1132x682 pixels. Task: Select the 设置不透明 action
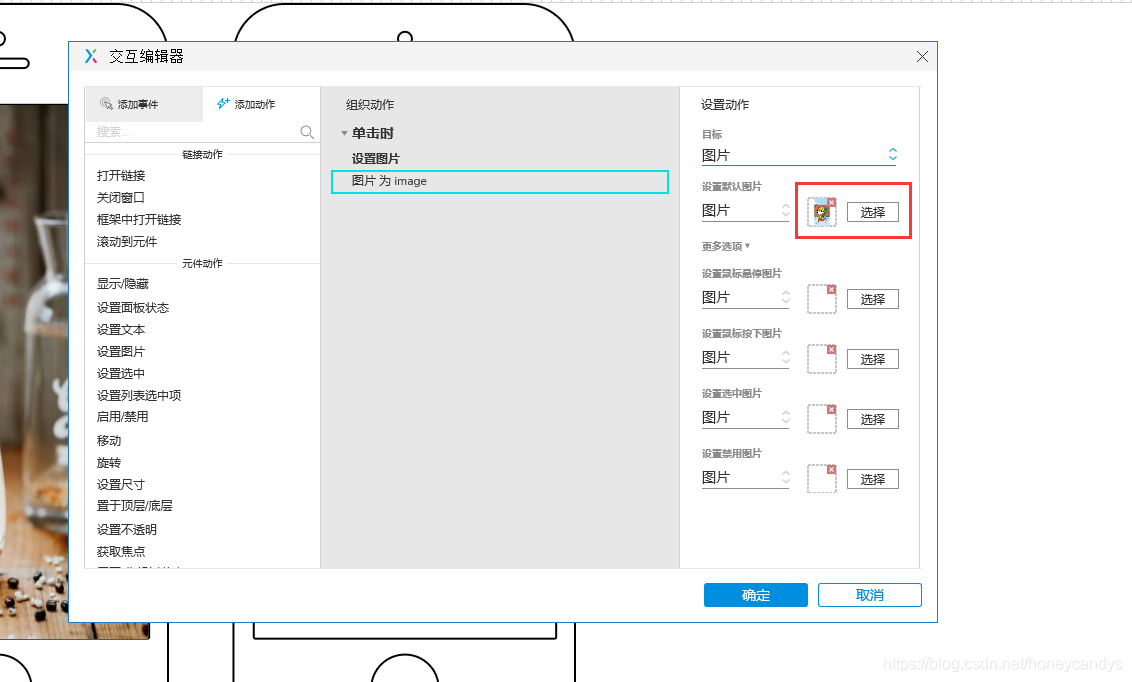coord(127,529)
